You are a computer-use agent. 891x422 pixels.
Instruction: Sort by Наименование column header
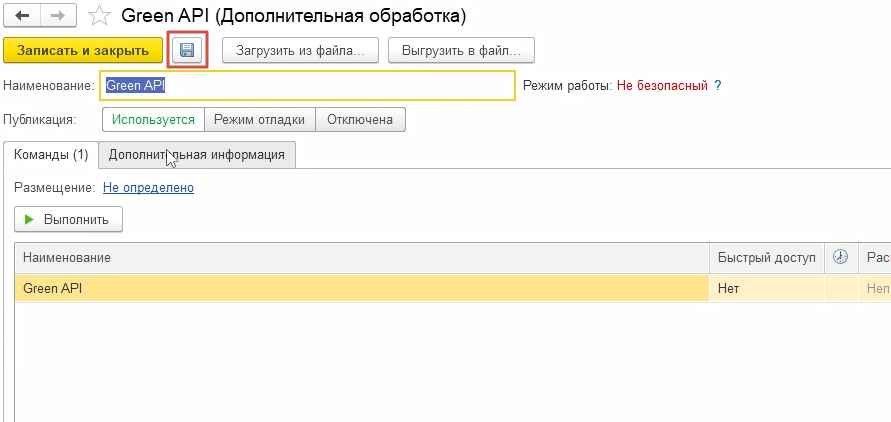[360, 258]
